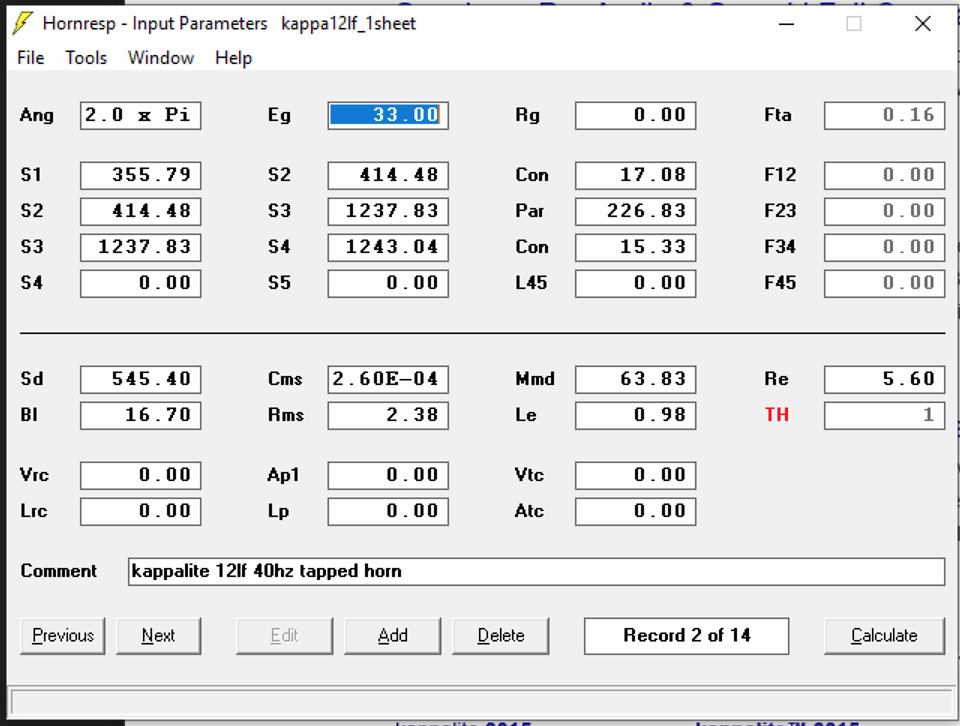
Task: Click the Vrc input field
Action: (140, 476)
